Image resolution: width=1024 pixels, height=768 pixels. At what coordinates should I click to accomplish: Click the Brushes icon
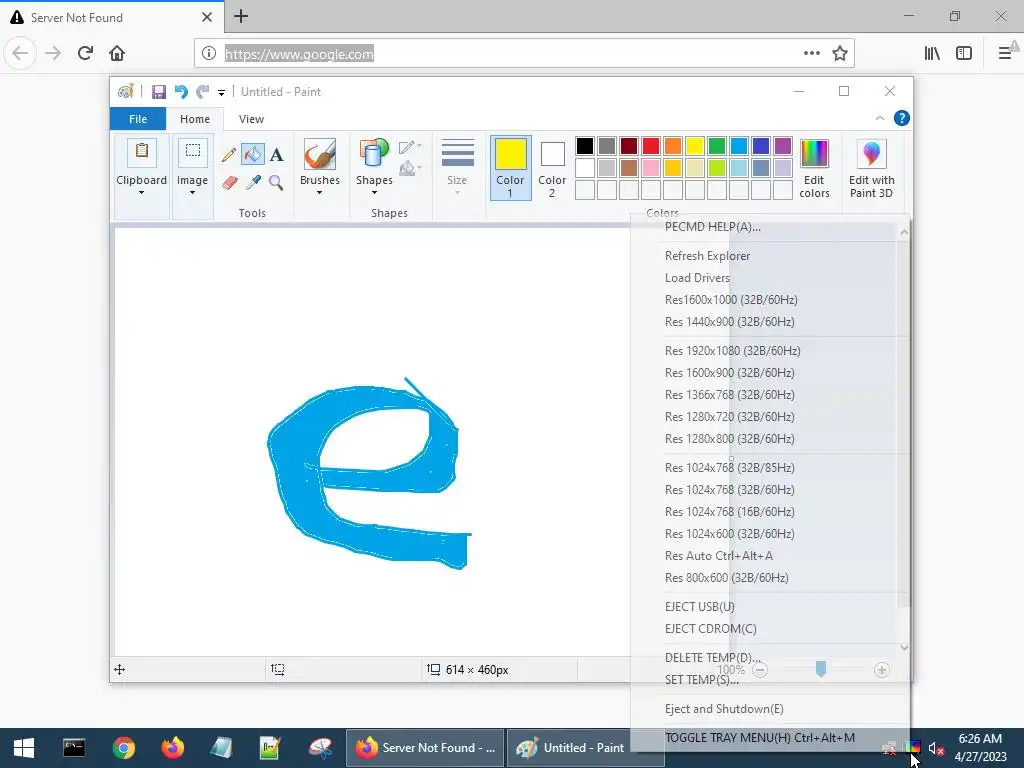click(x=320, y=154)
